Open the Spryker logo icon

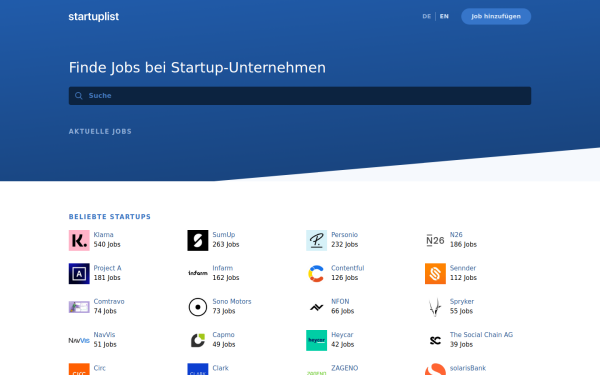tap(435, 307)
